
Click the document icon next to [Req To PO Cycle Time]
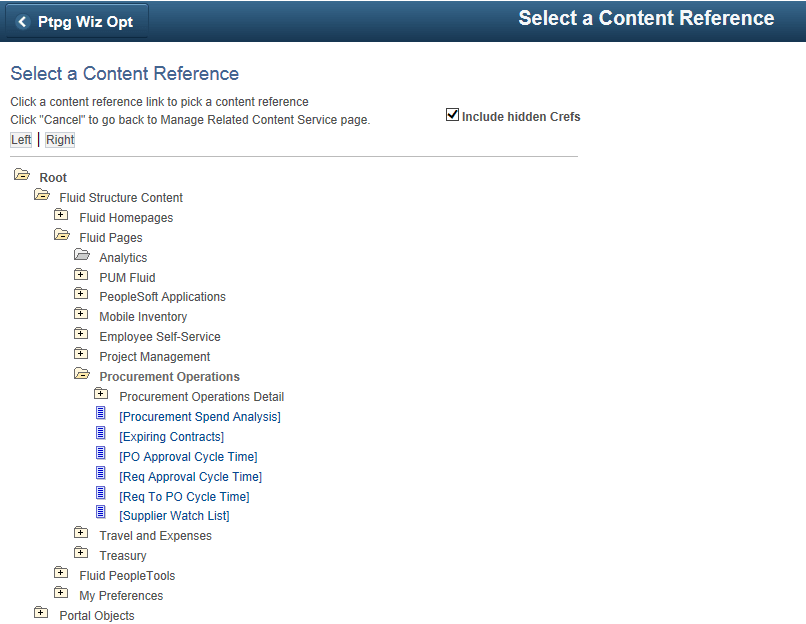click(101, 493)
